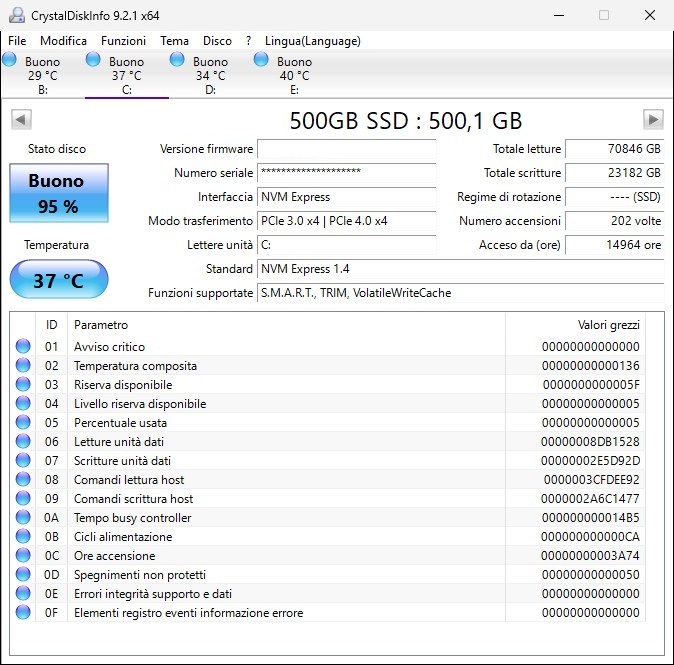Viewport: 674px width, 665px height.
Task: Click raw value 0000002A6C1477
Action: coord(590,498)
